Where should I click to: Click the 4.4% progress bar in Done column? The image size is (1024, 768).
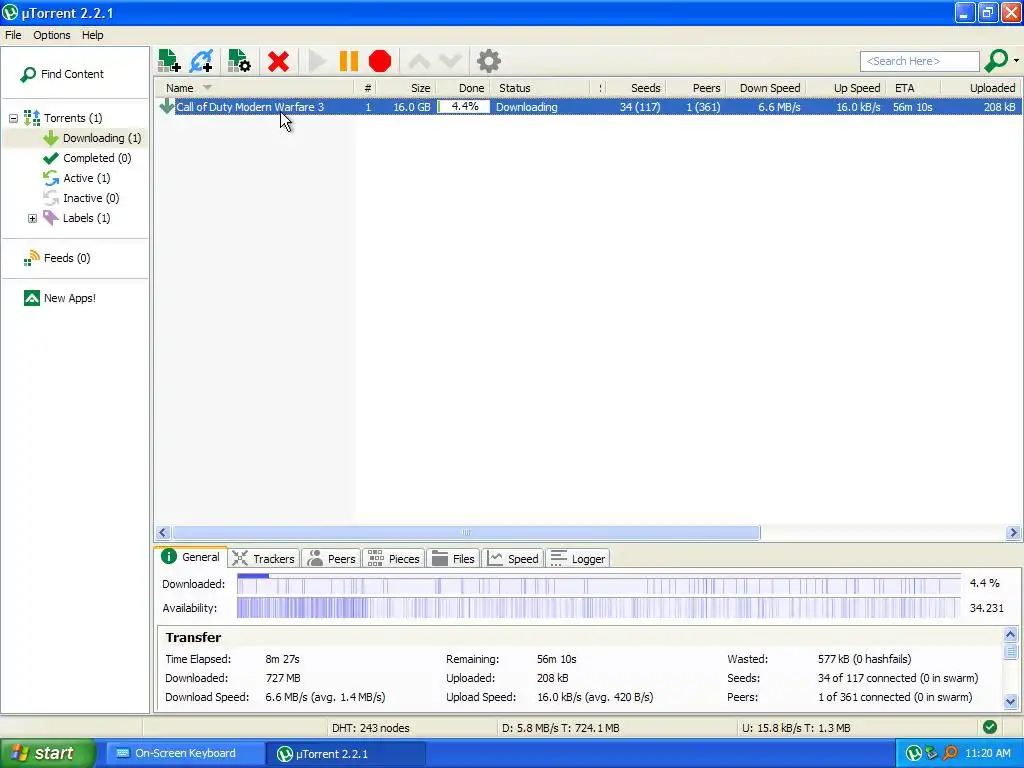464,106
